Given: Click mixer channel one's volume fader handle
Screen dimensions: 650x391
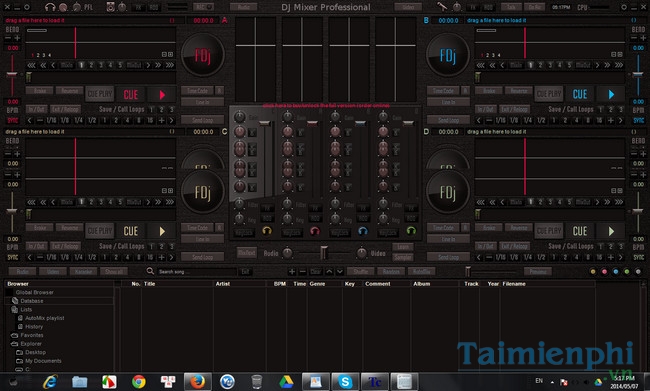Looking at the screenshot, I should pyautogui.click(x=264, y=123).
